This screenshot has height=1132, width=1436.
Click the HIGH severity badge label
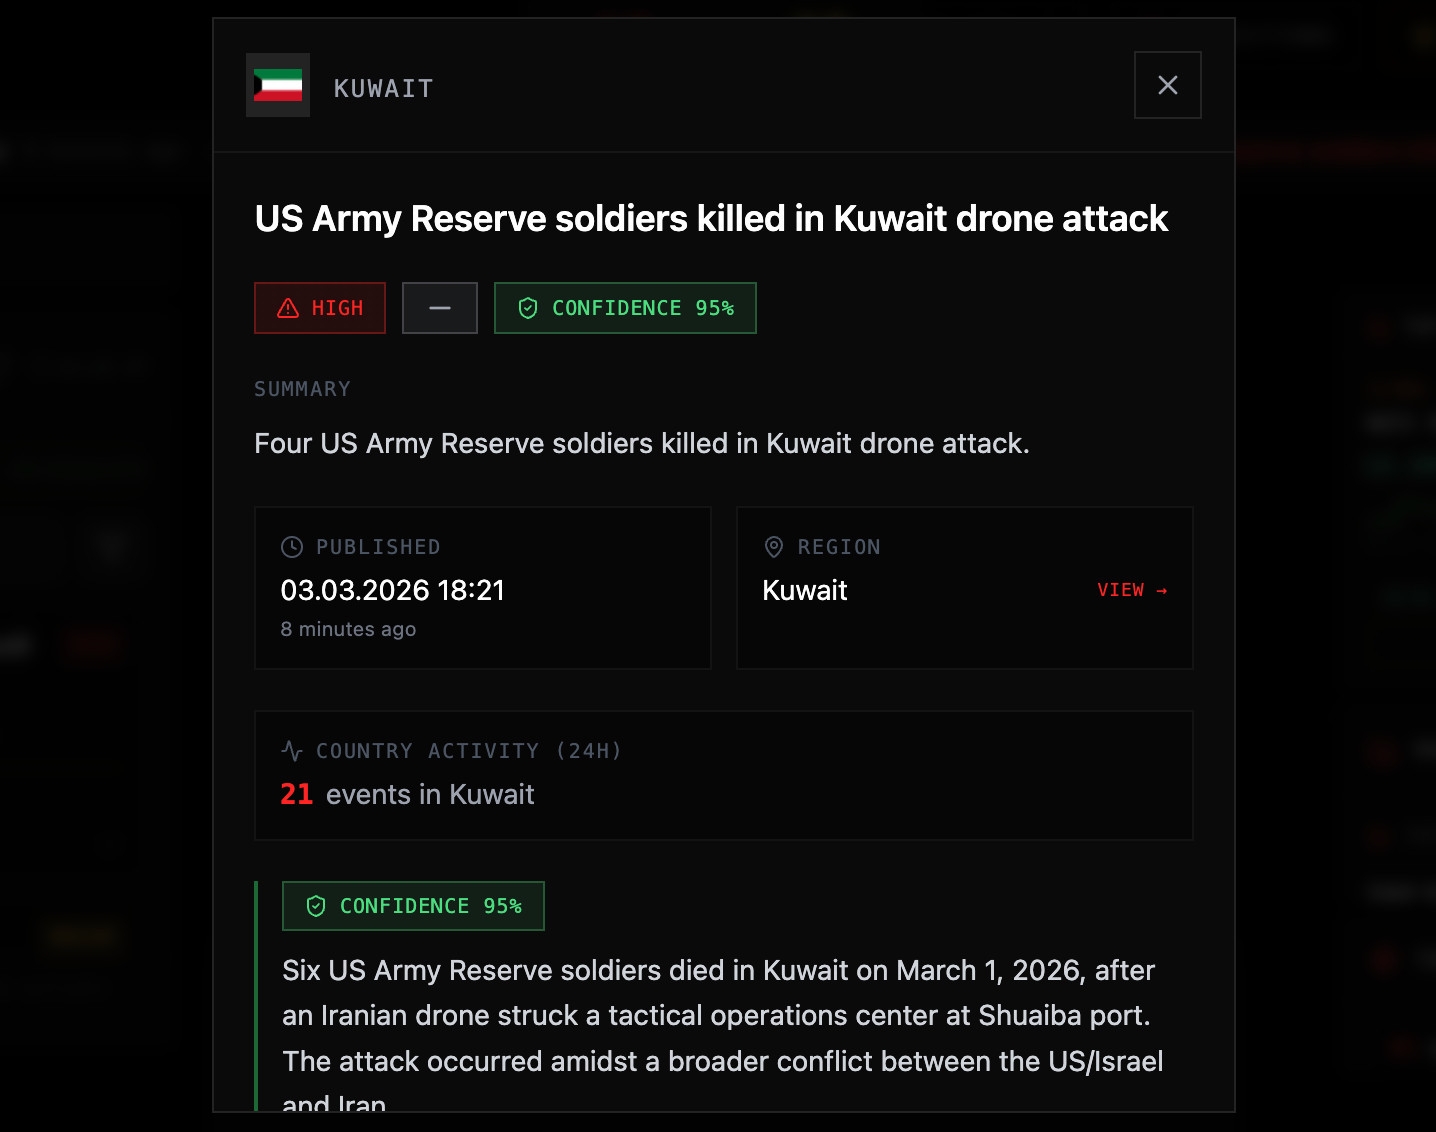[337, 308]
